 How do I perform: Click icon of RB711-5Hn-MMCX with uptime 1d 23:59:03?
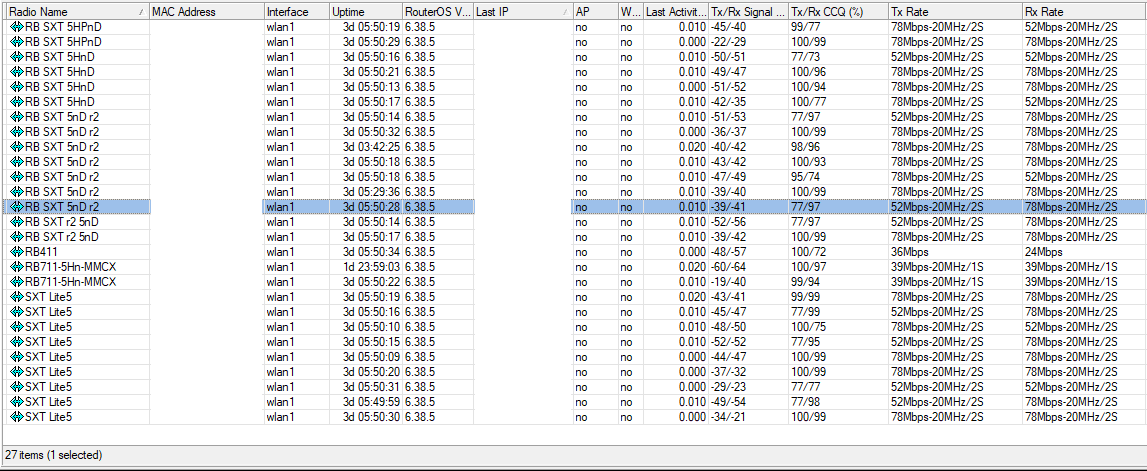(x=18, y=267)
